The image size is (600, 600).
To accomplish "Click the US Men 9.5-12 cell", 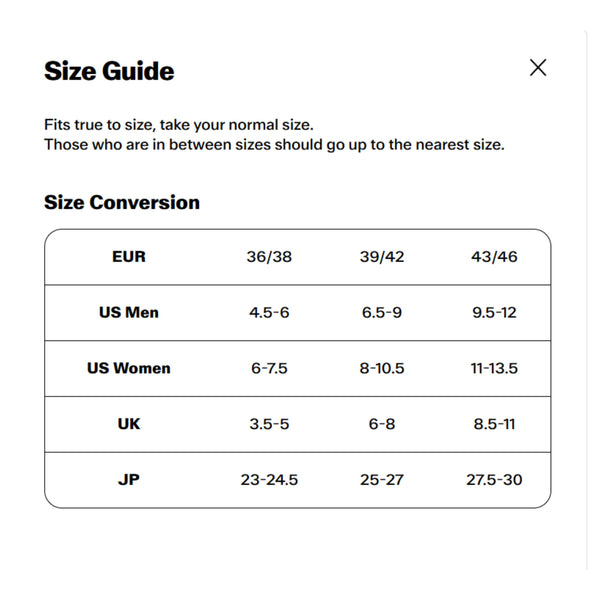I will click(494, 313).
